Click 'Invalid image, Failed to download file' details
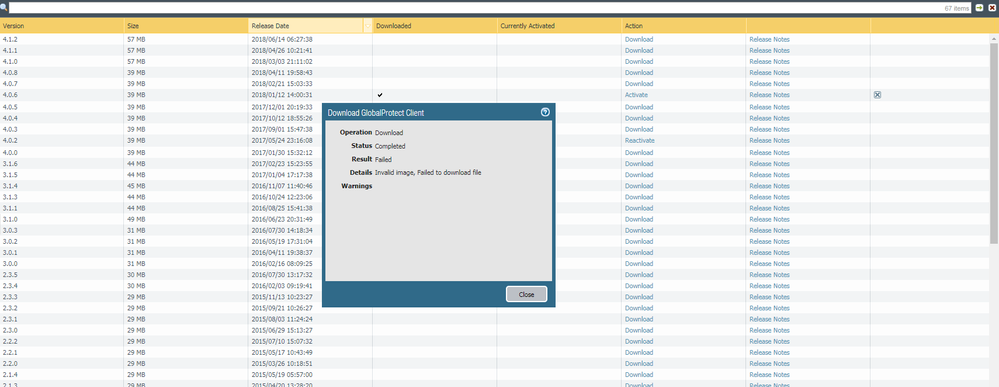The width and height of the screenshot is (999, 387). tap(428, 173)
